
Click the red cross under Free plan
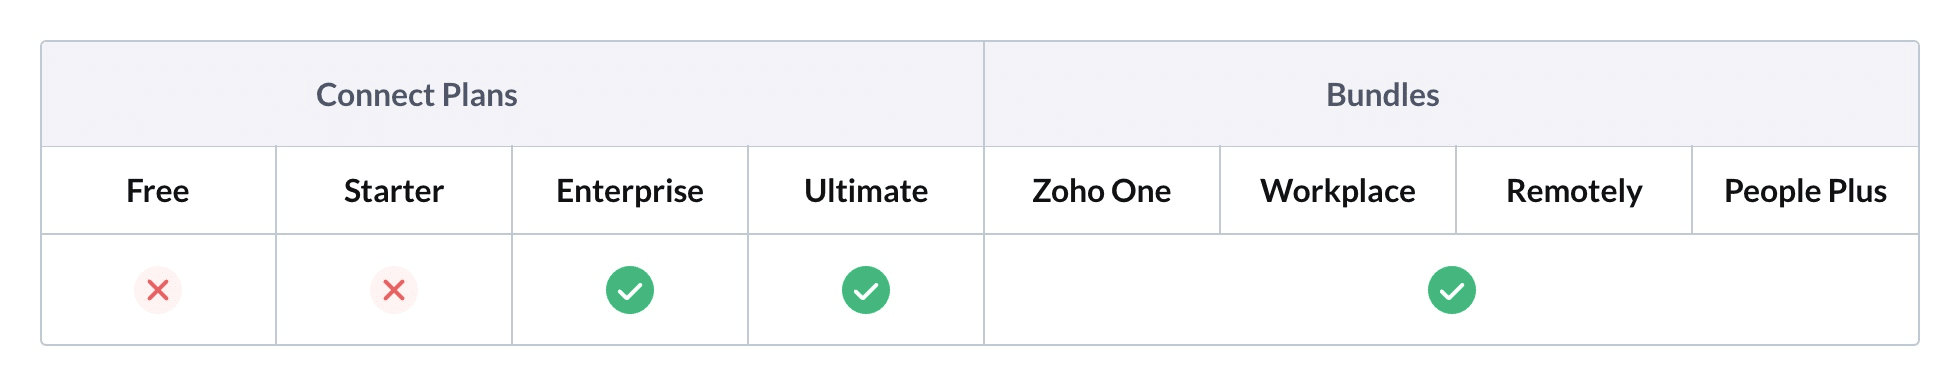pyautogui.click(x=158, y=290)
